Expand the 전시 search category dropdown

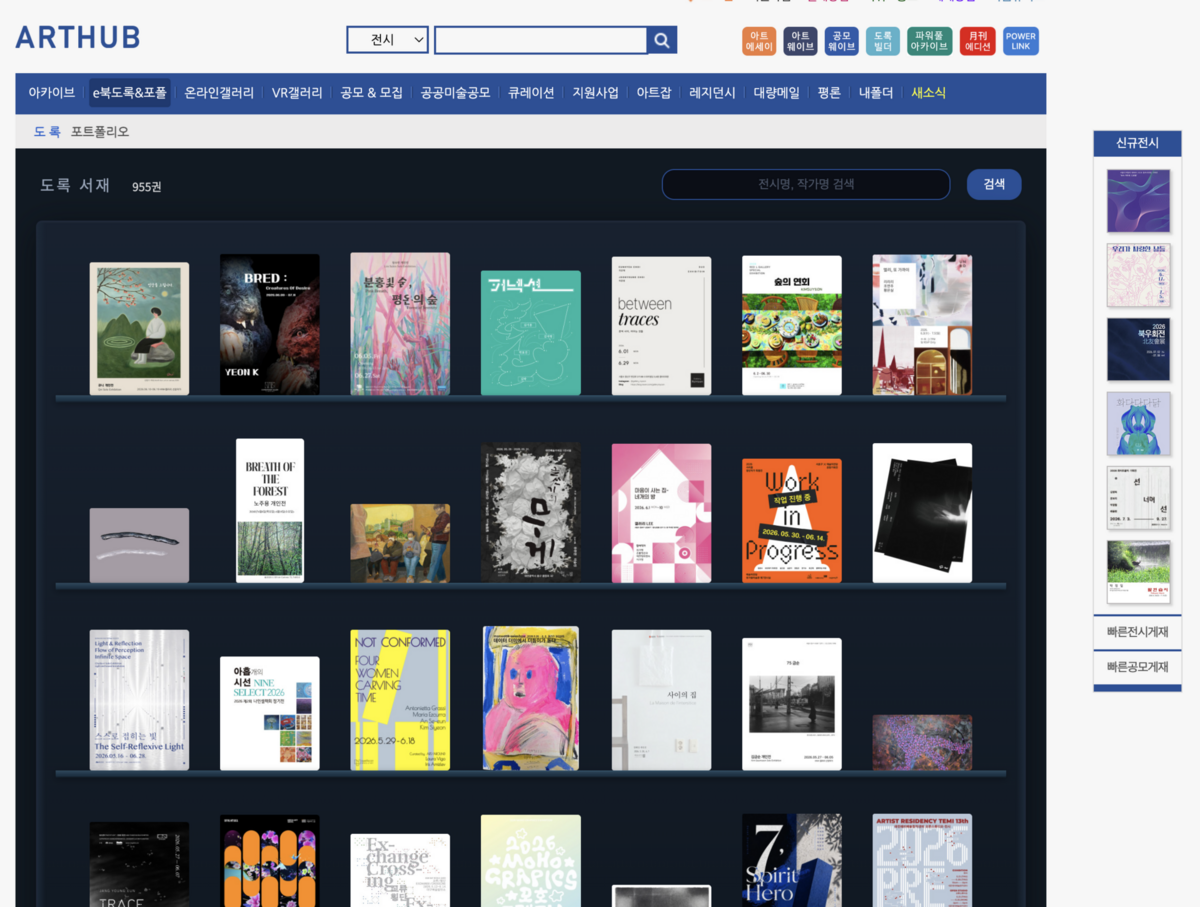(x=388, y=40)
